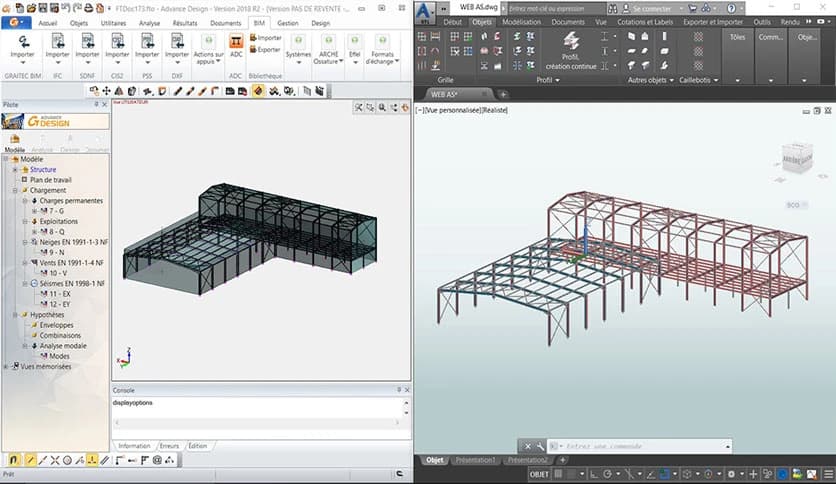The width and height of the screenshot is (836, 484).
Task: Open the Analyse ribbon tab in Advance Design
Action: 149,23
